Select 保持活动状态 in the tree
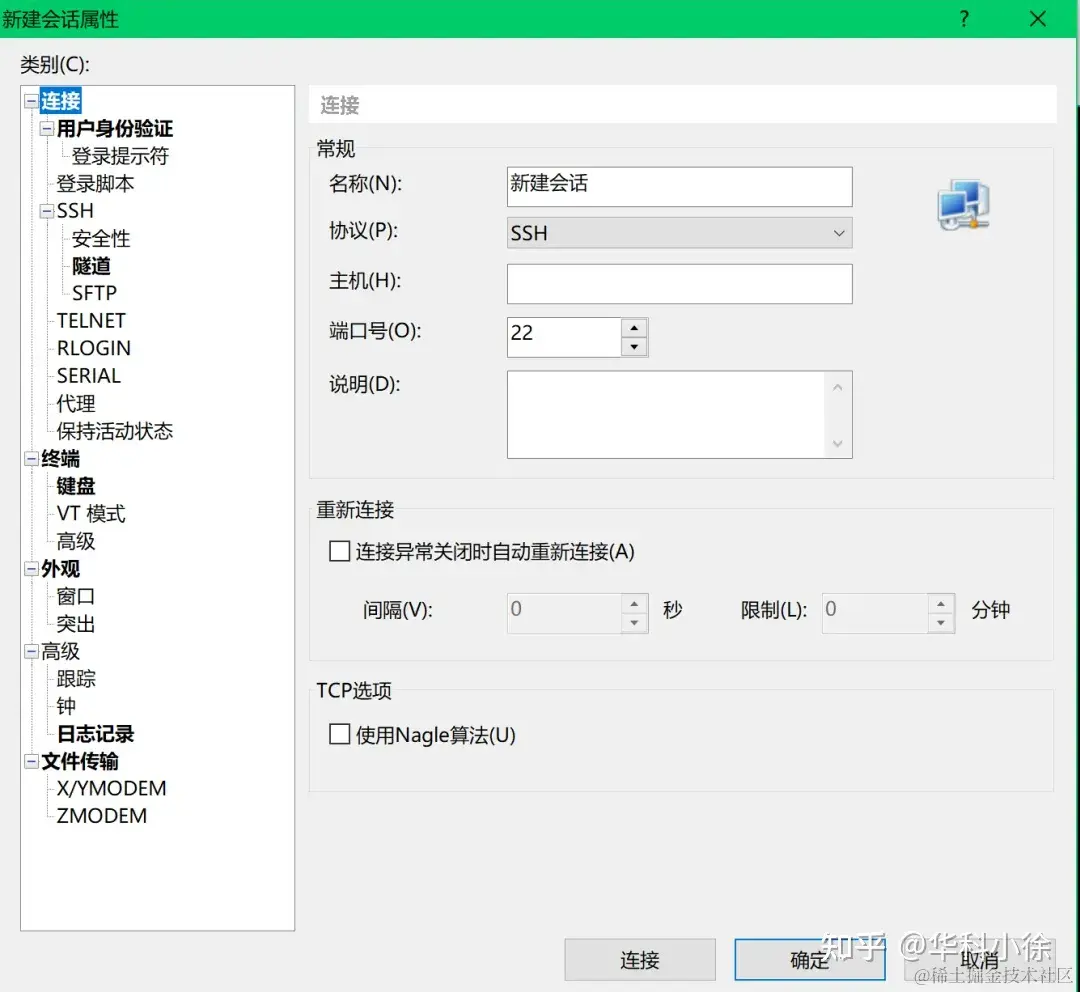The image size is (1080, 992). point(114,431)
